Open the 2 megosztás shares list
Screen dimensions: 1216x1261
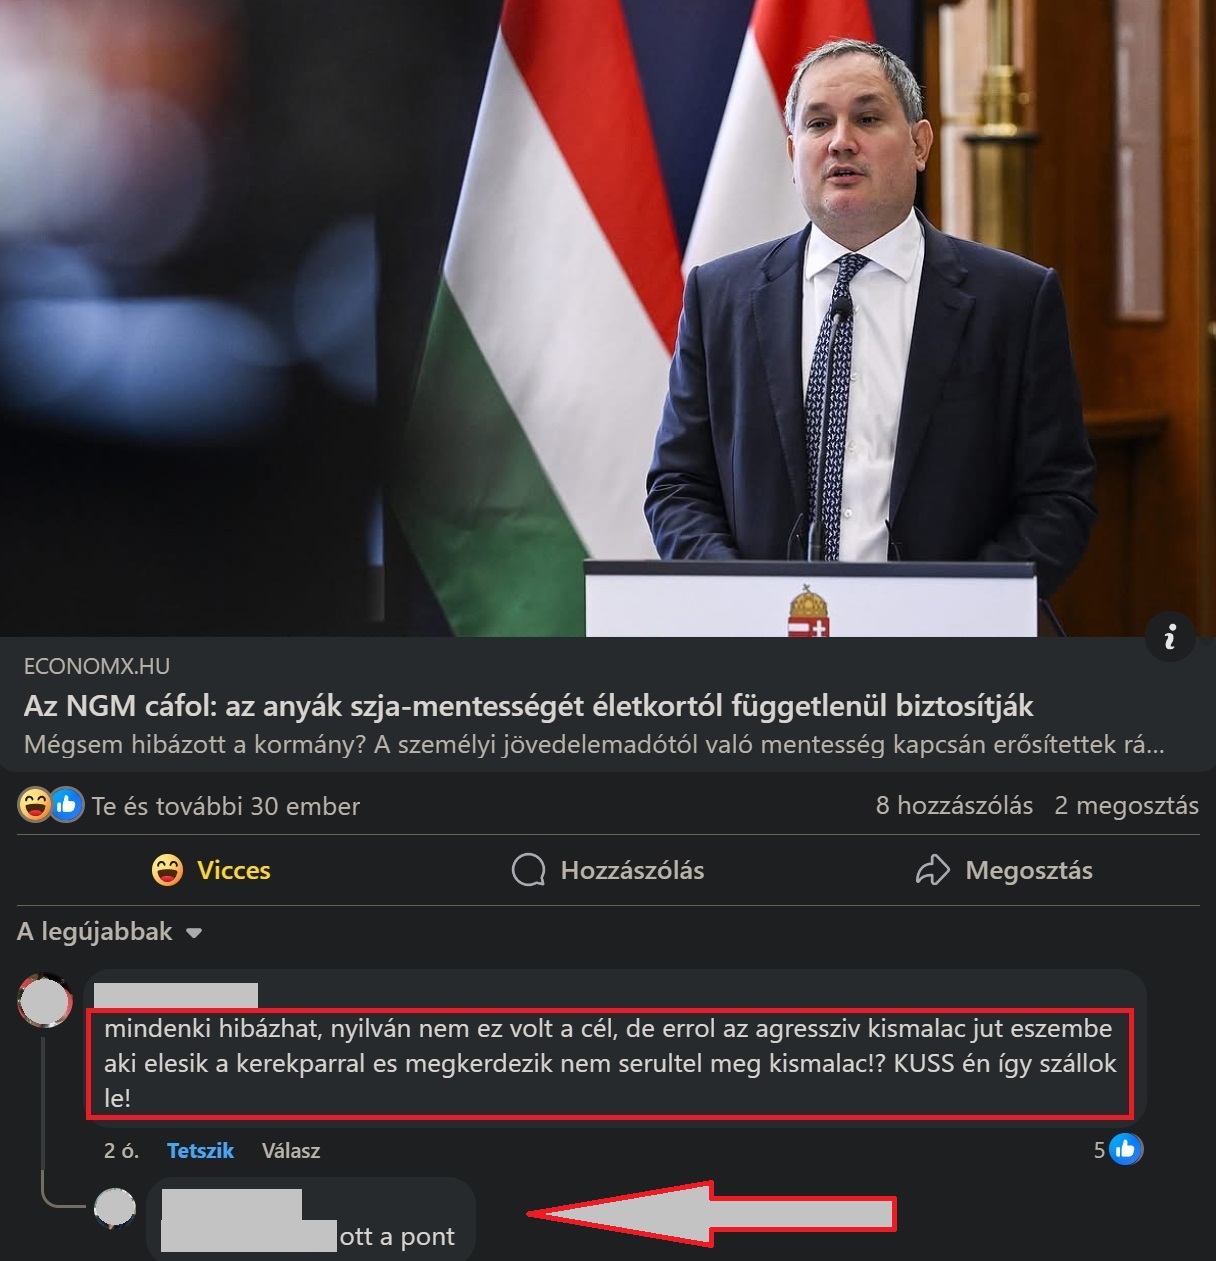[1126, 806]
